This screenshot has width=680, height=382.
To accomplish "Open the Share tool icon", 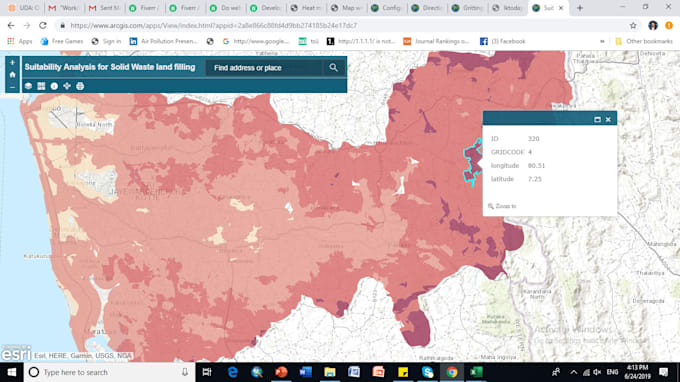I will tap(67, 86).
